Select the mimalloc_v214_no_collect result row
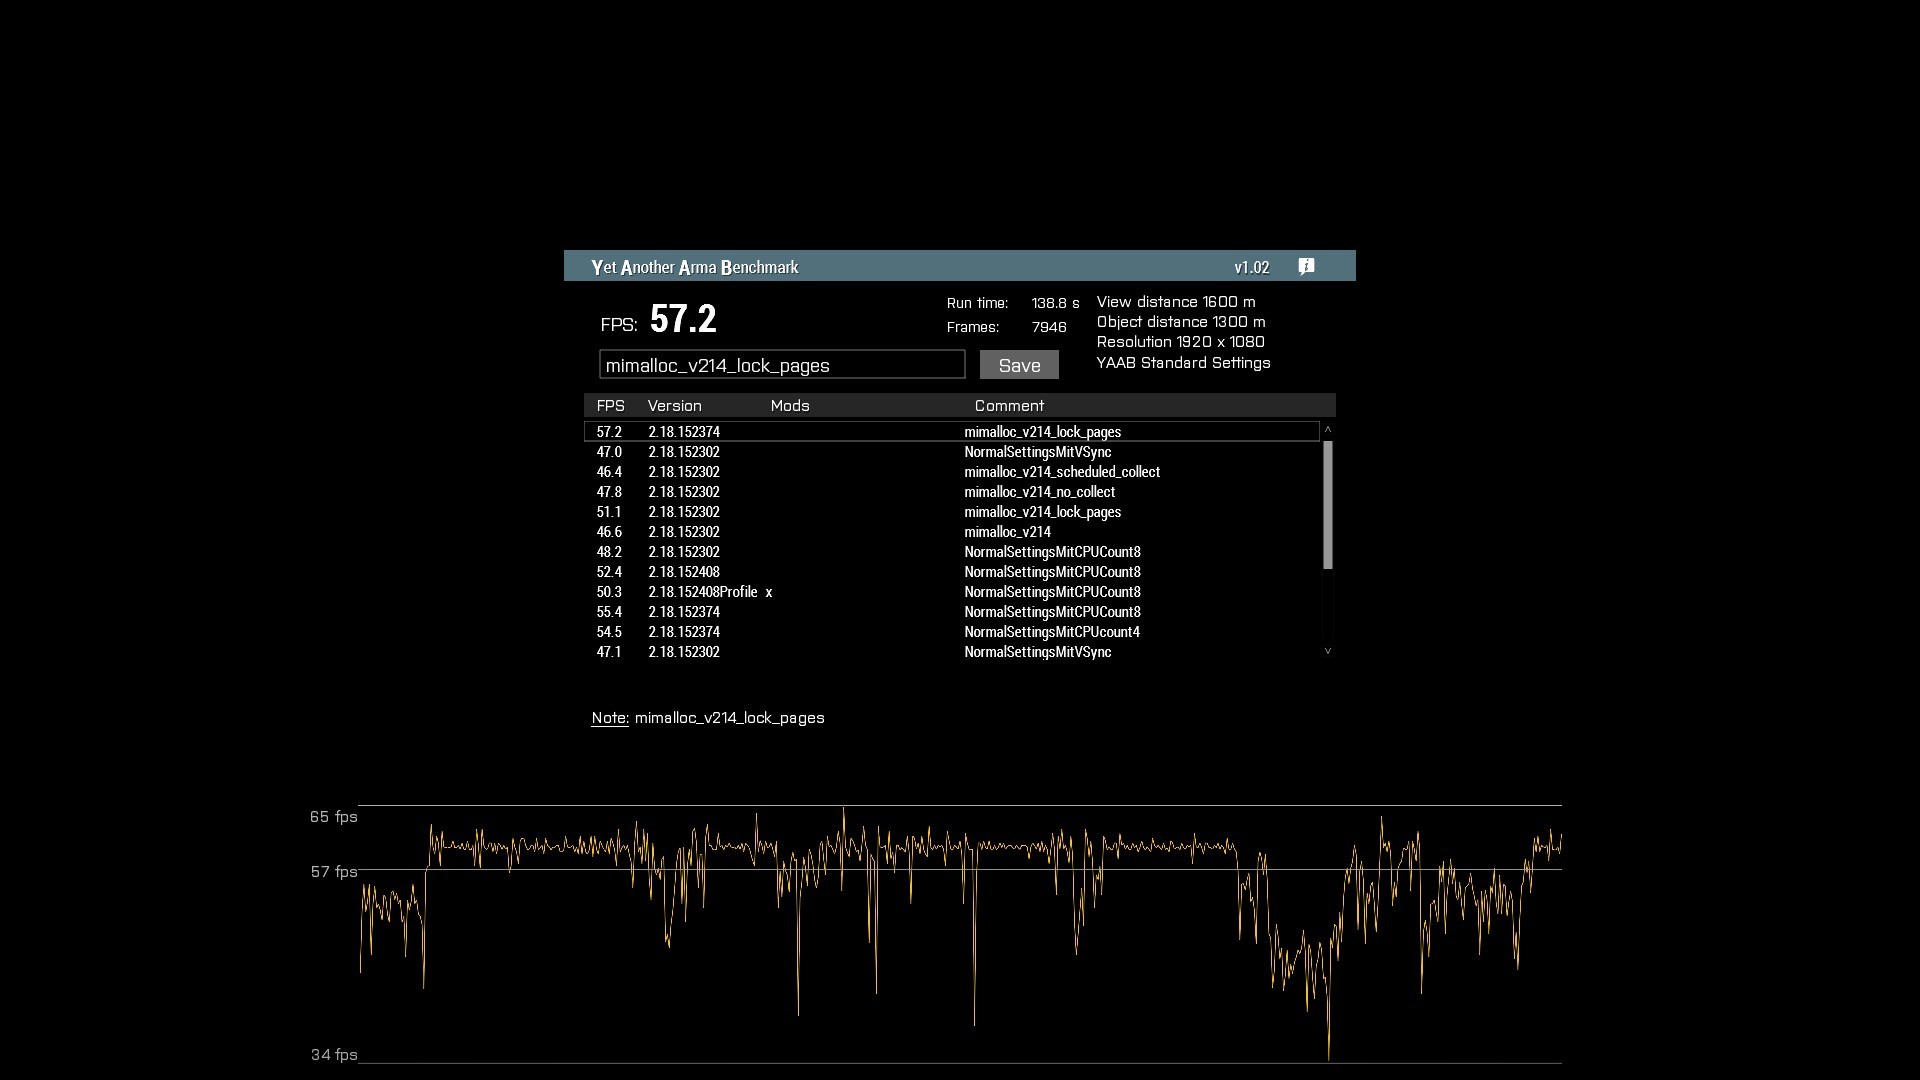Screen dimensions: 1920x1080 click(952, 492)
